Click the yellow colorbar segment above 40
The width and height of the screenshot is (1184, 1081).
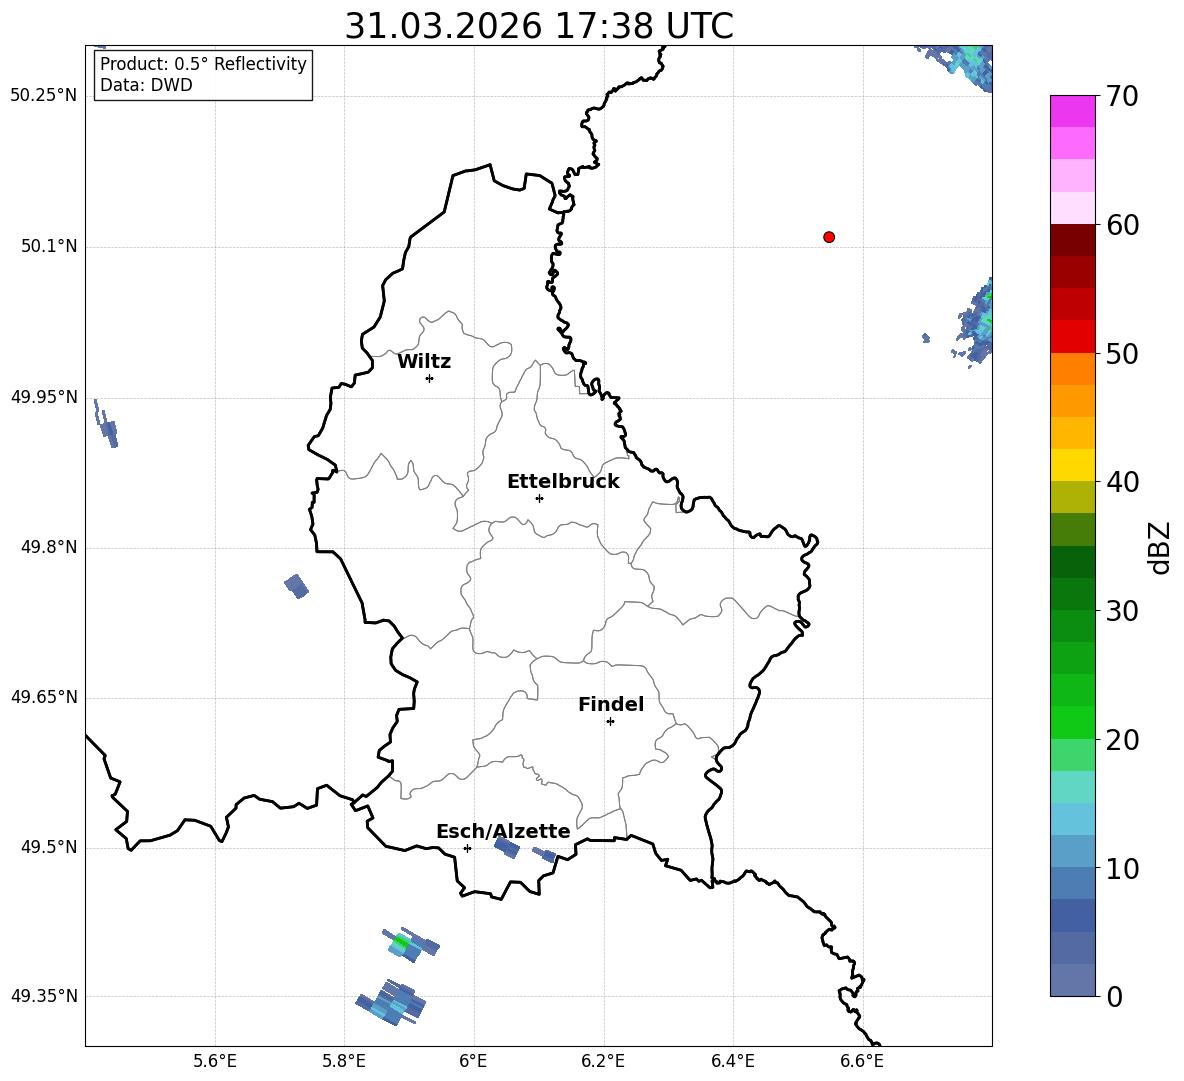1072,466
